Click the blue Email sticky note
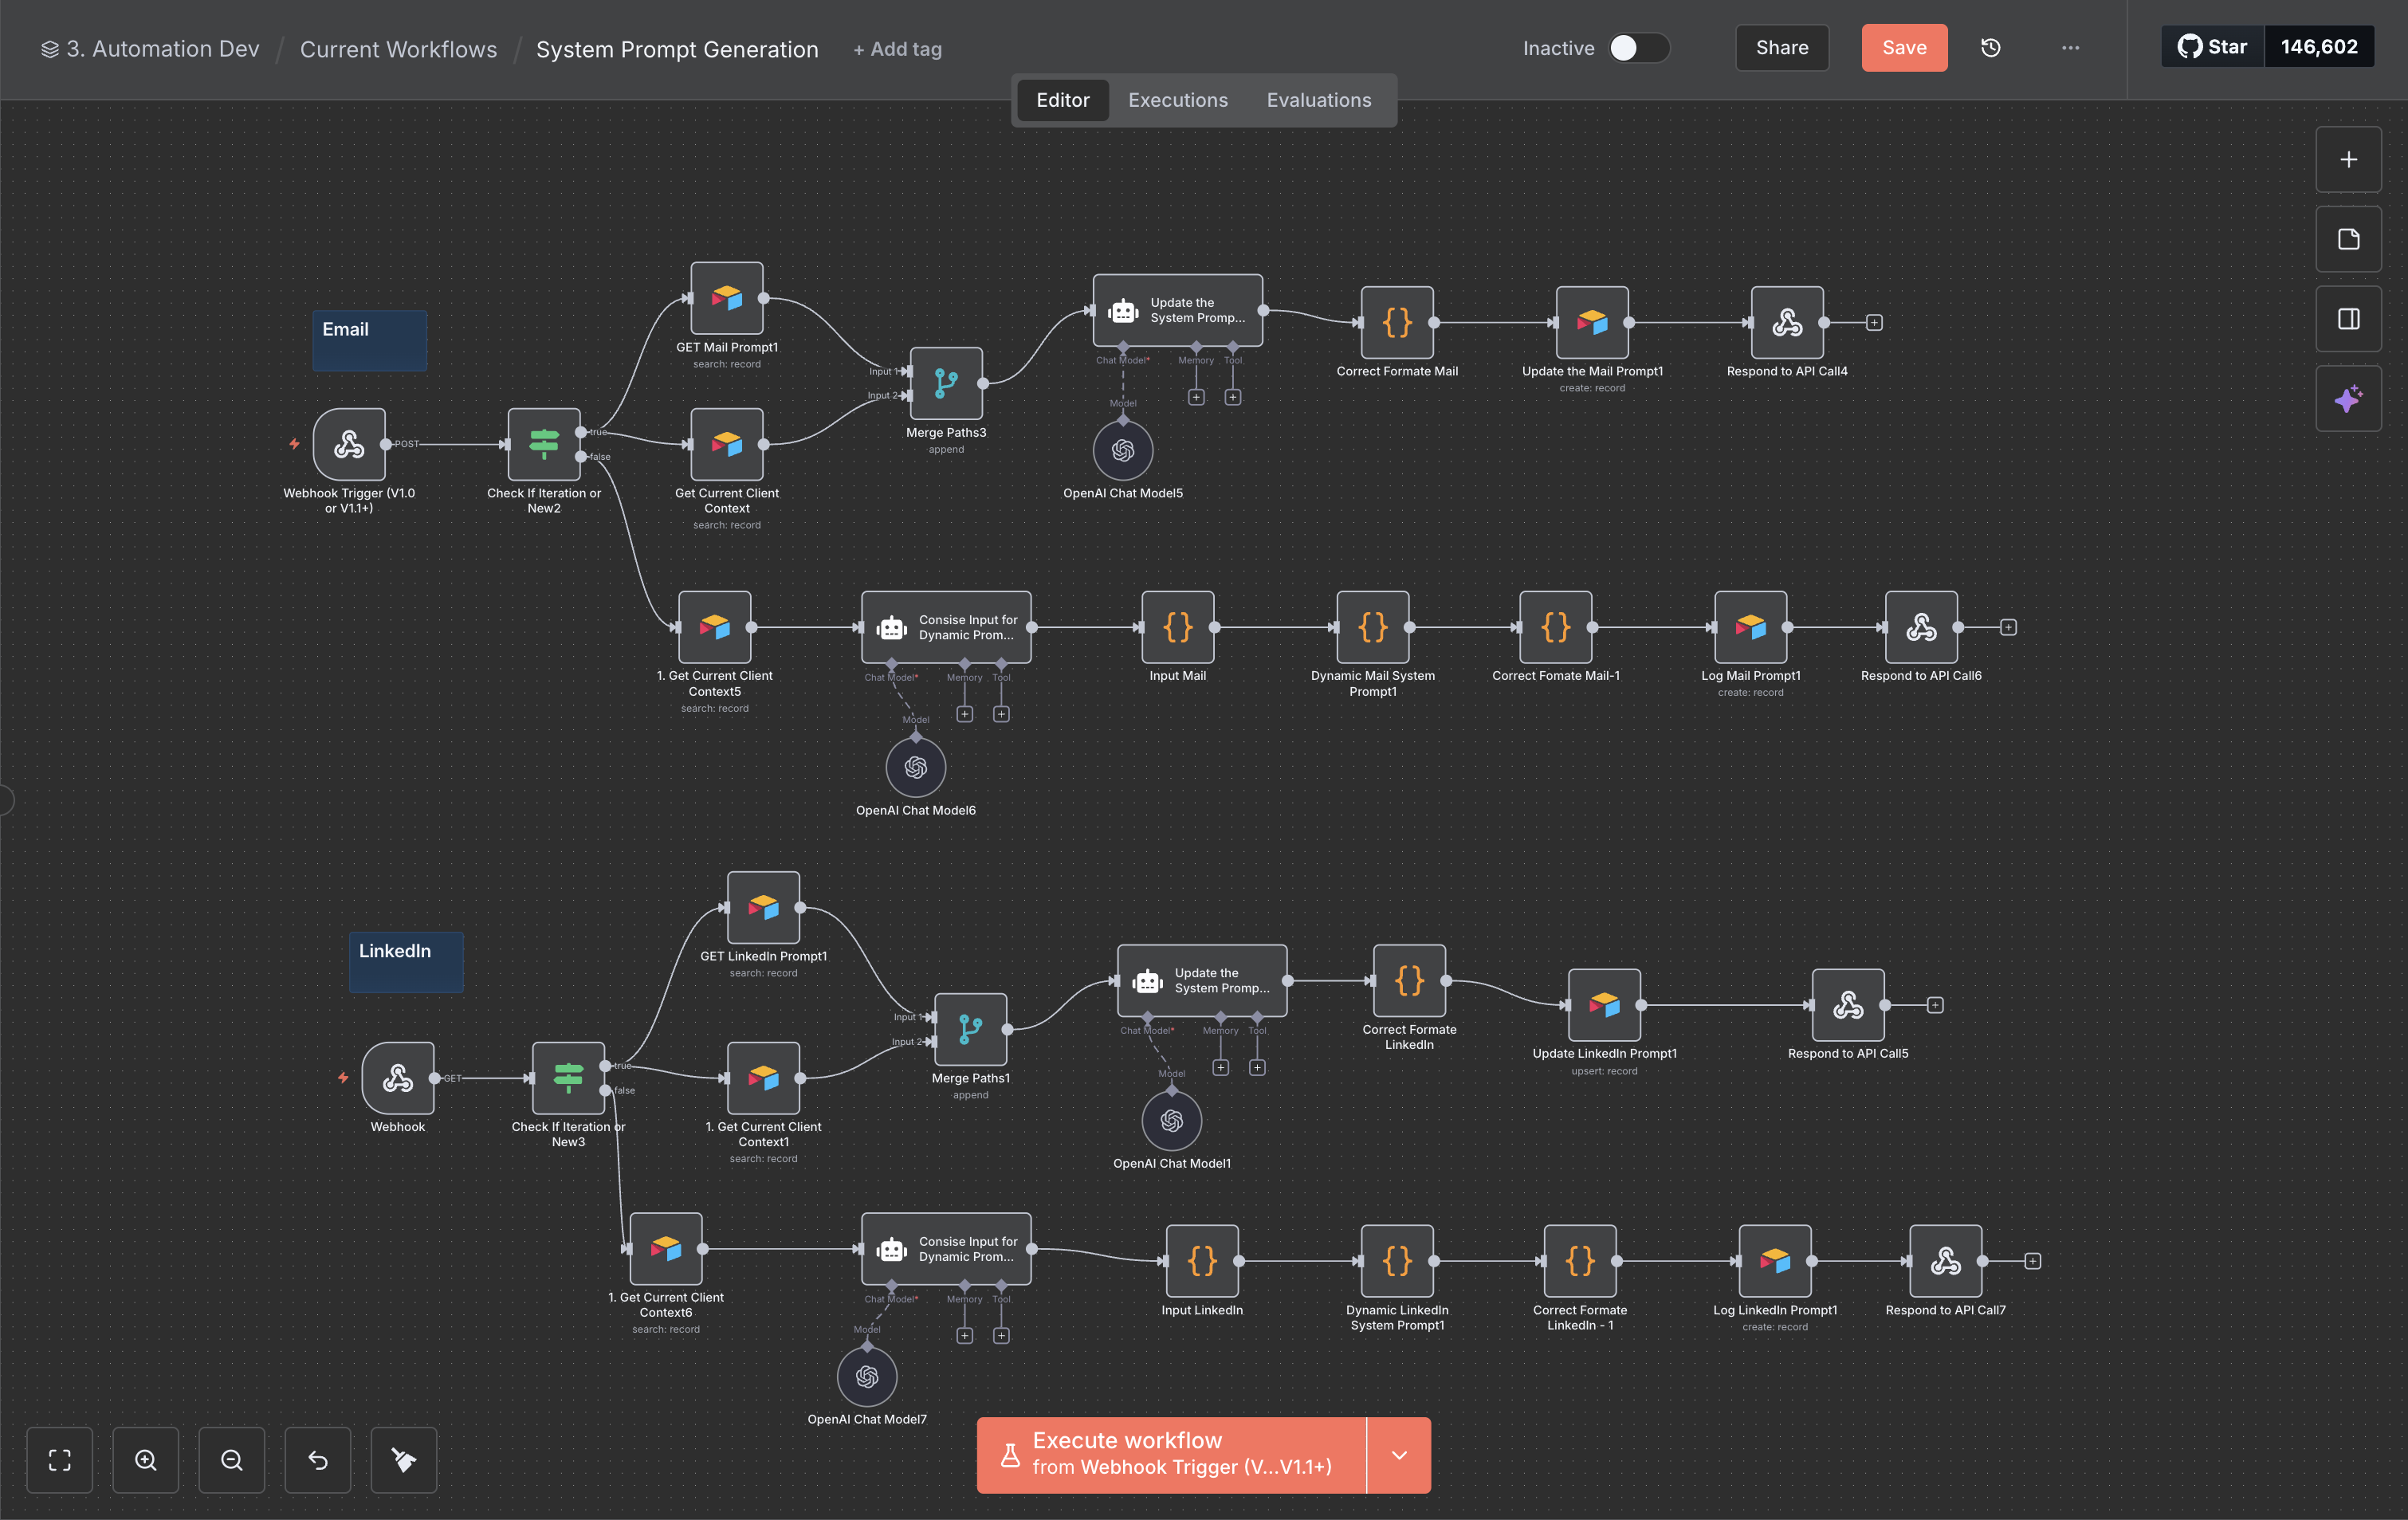This screenshot has height=1520, width=2408. pyautogui.click(x=370, y=341)
